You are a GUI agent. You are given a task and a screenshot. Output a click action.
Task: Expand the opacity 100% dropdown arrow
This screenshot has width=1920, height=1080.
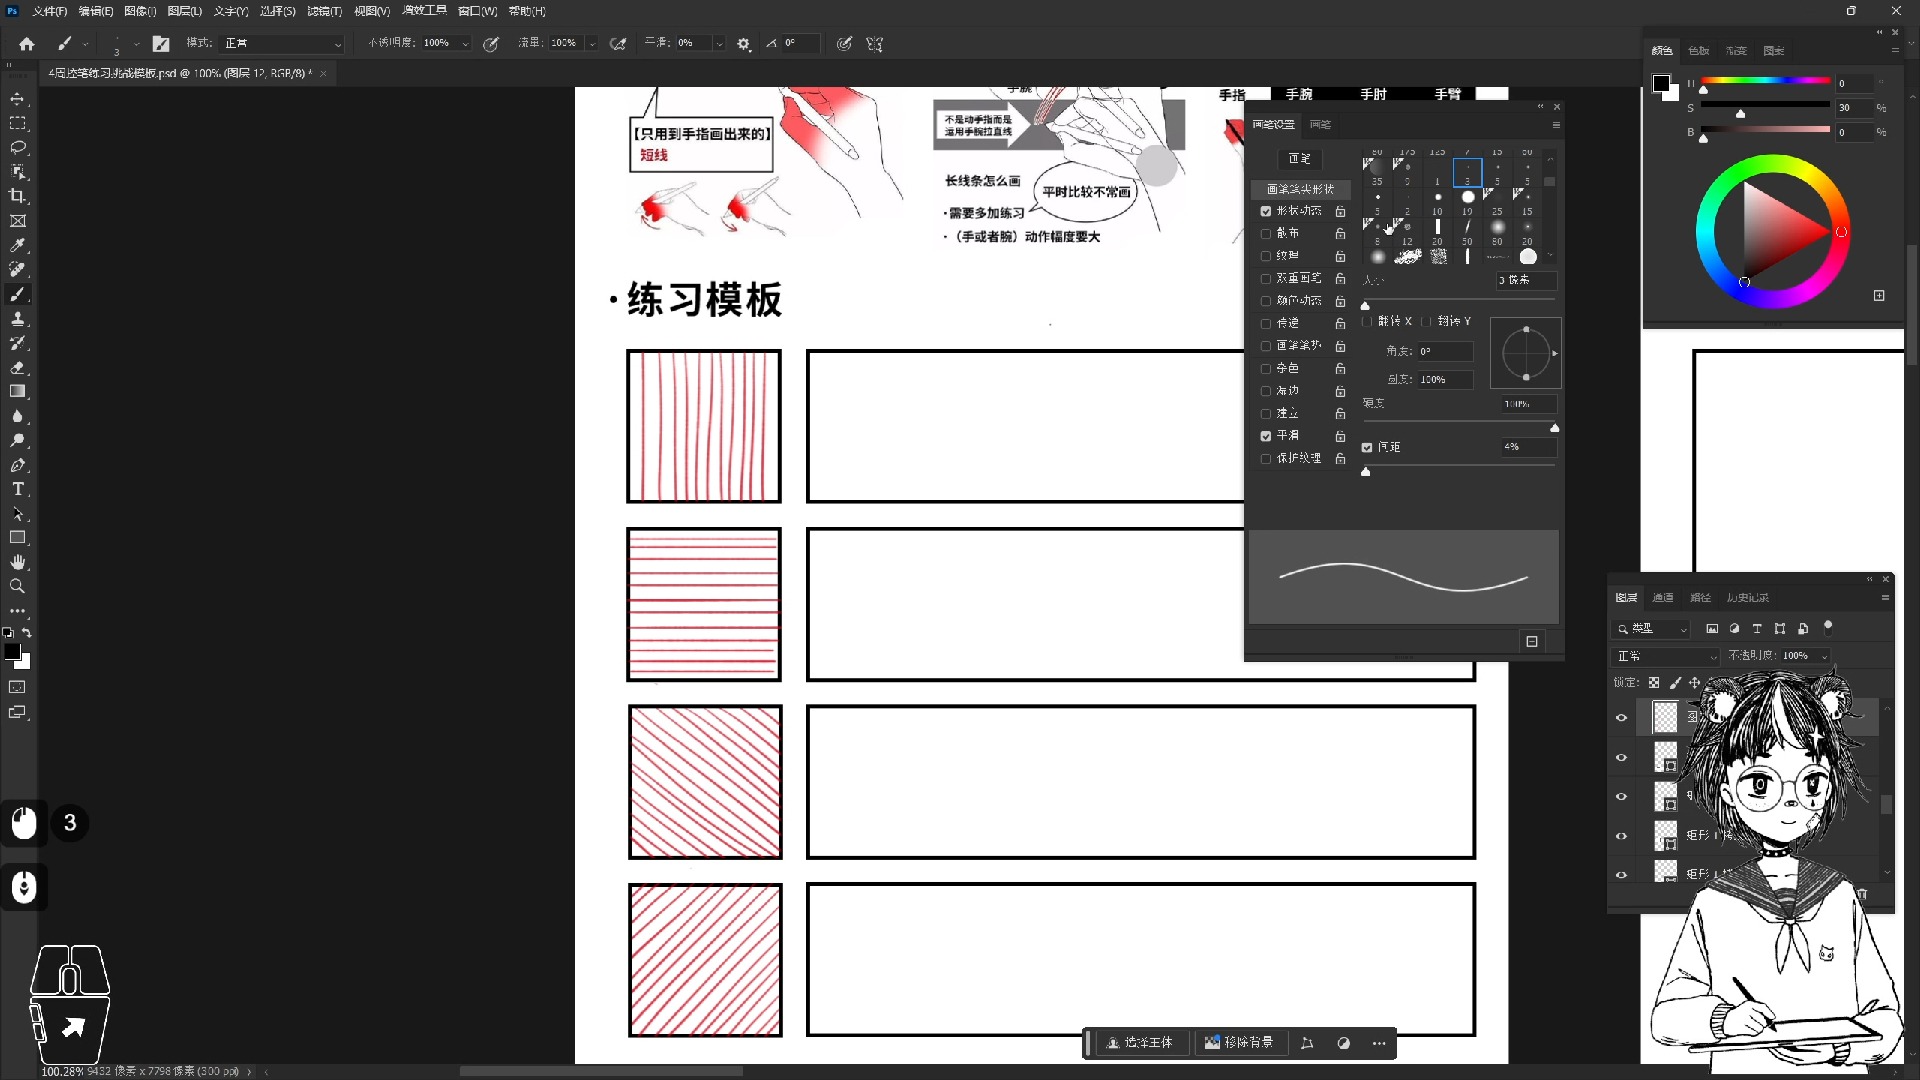tap(465, 44)
